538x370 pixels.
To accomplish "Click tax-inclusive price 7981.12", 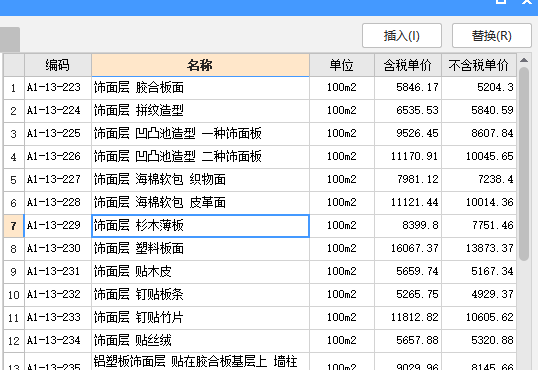I will [408, 180].
